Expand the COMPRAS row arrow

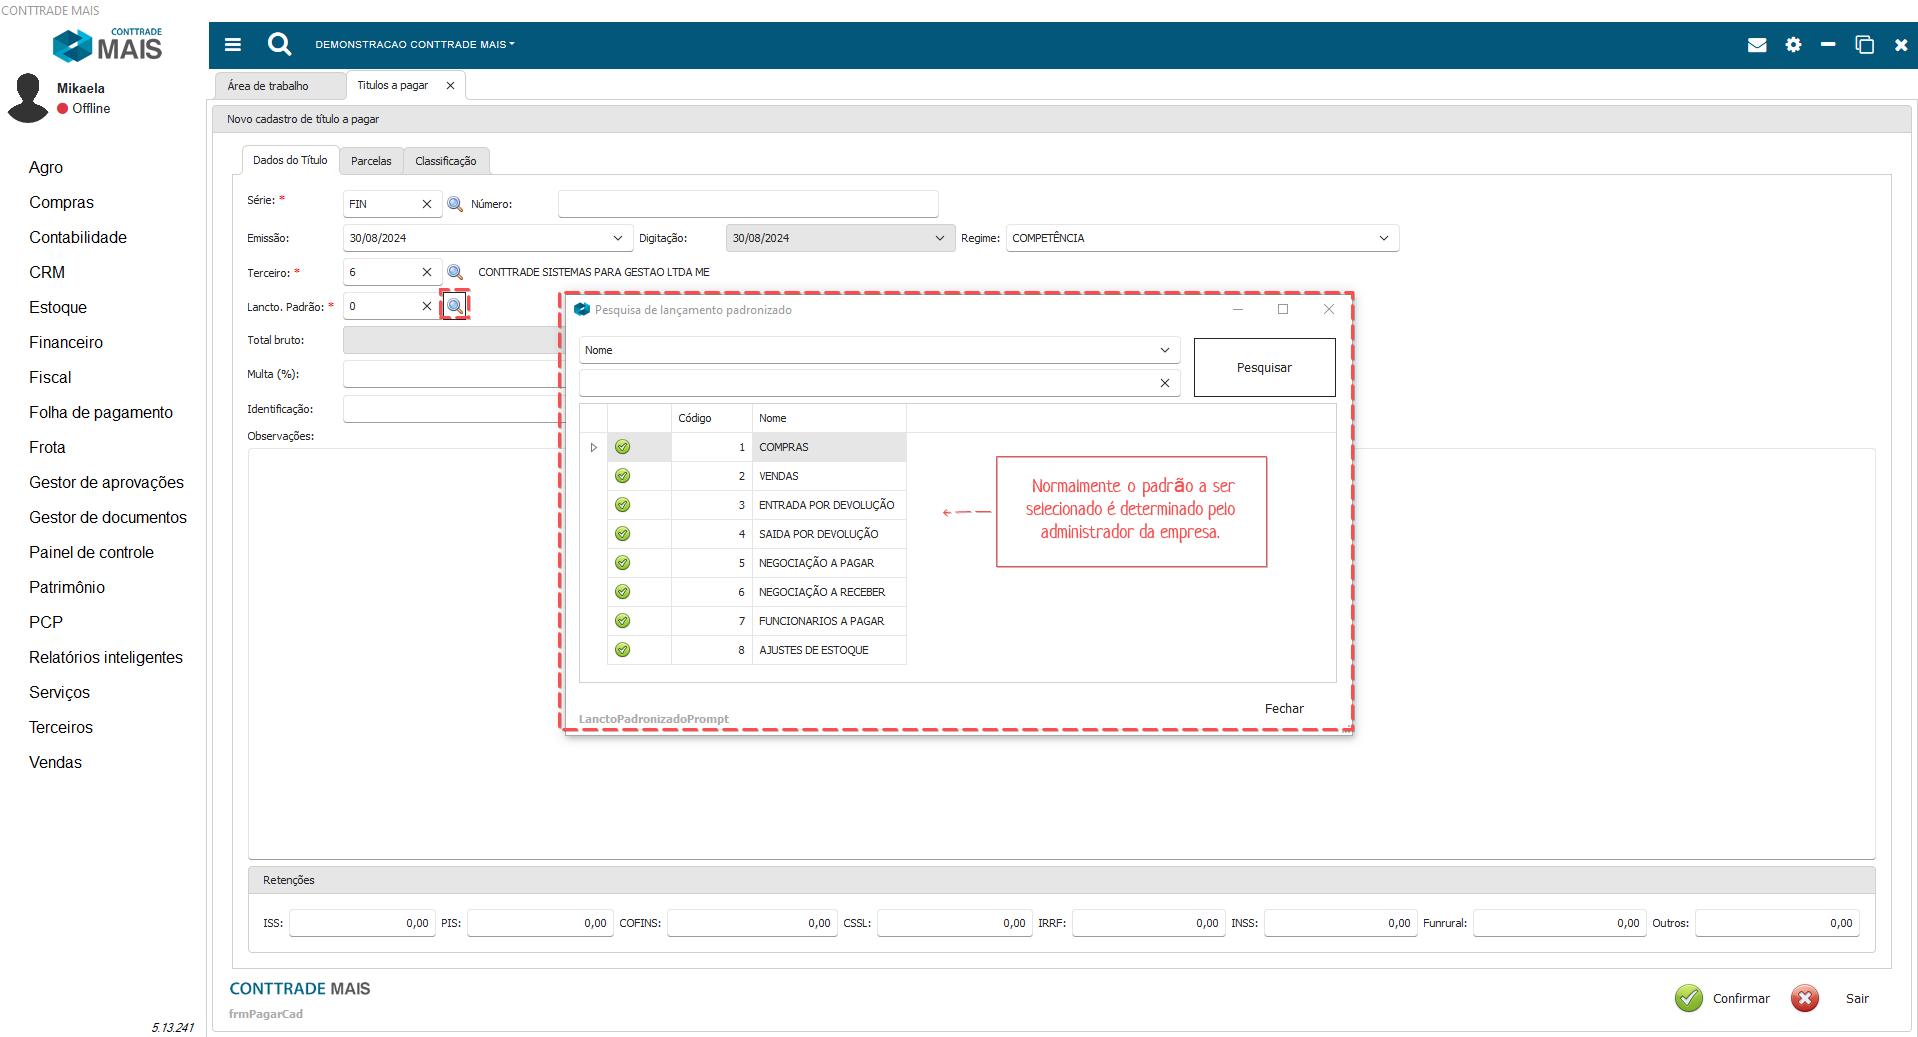click(593, 447)
